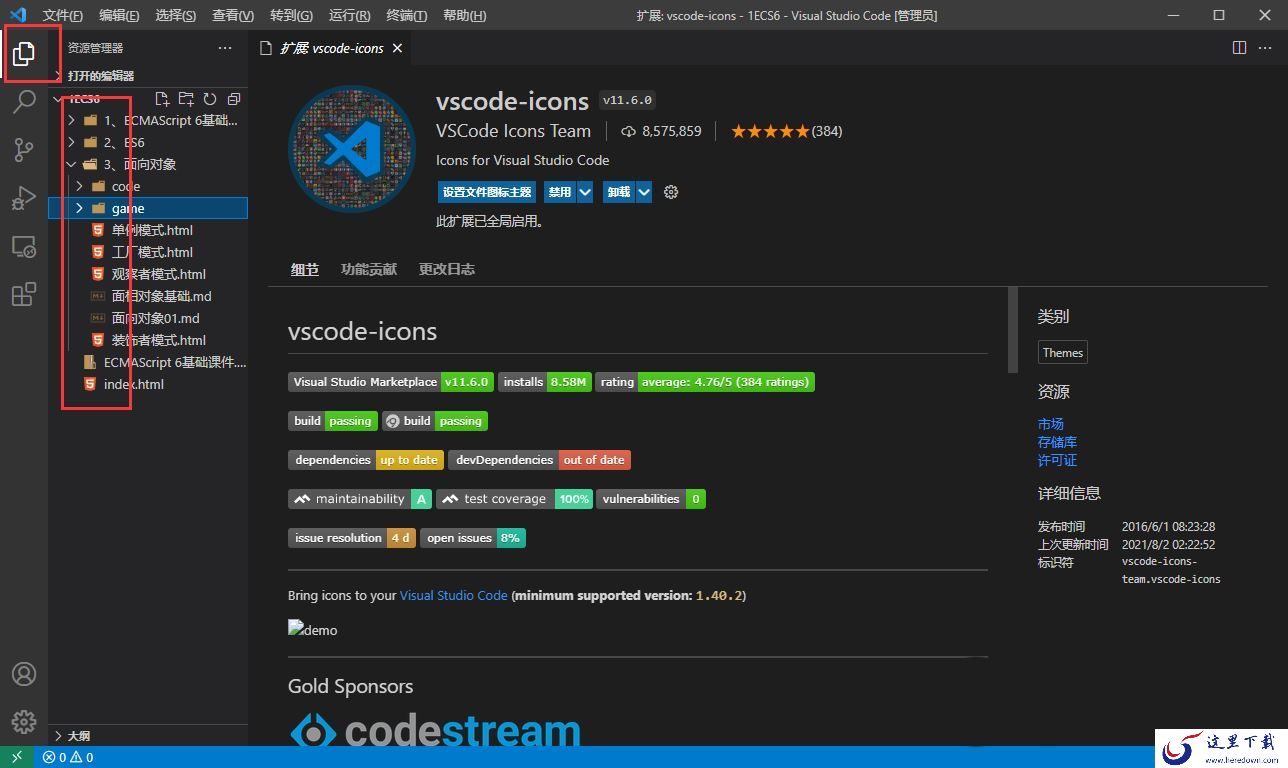Click the Themes category tag
1288x768 pixels.
[1063, 352]
